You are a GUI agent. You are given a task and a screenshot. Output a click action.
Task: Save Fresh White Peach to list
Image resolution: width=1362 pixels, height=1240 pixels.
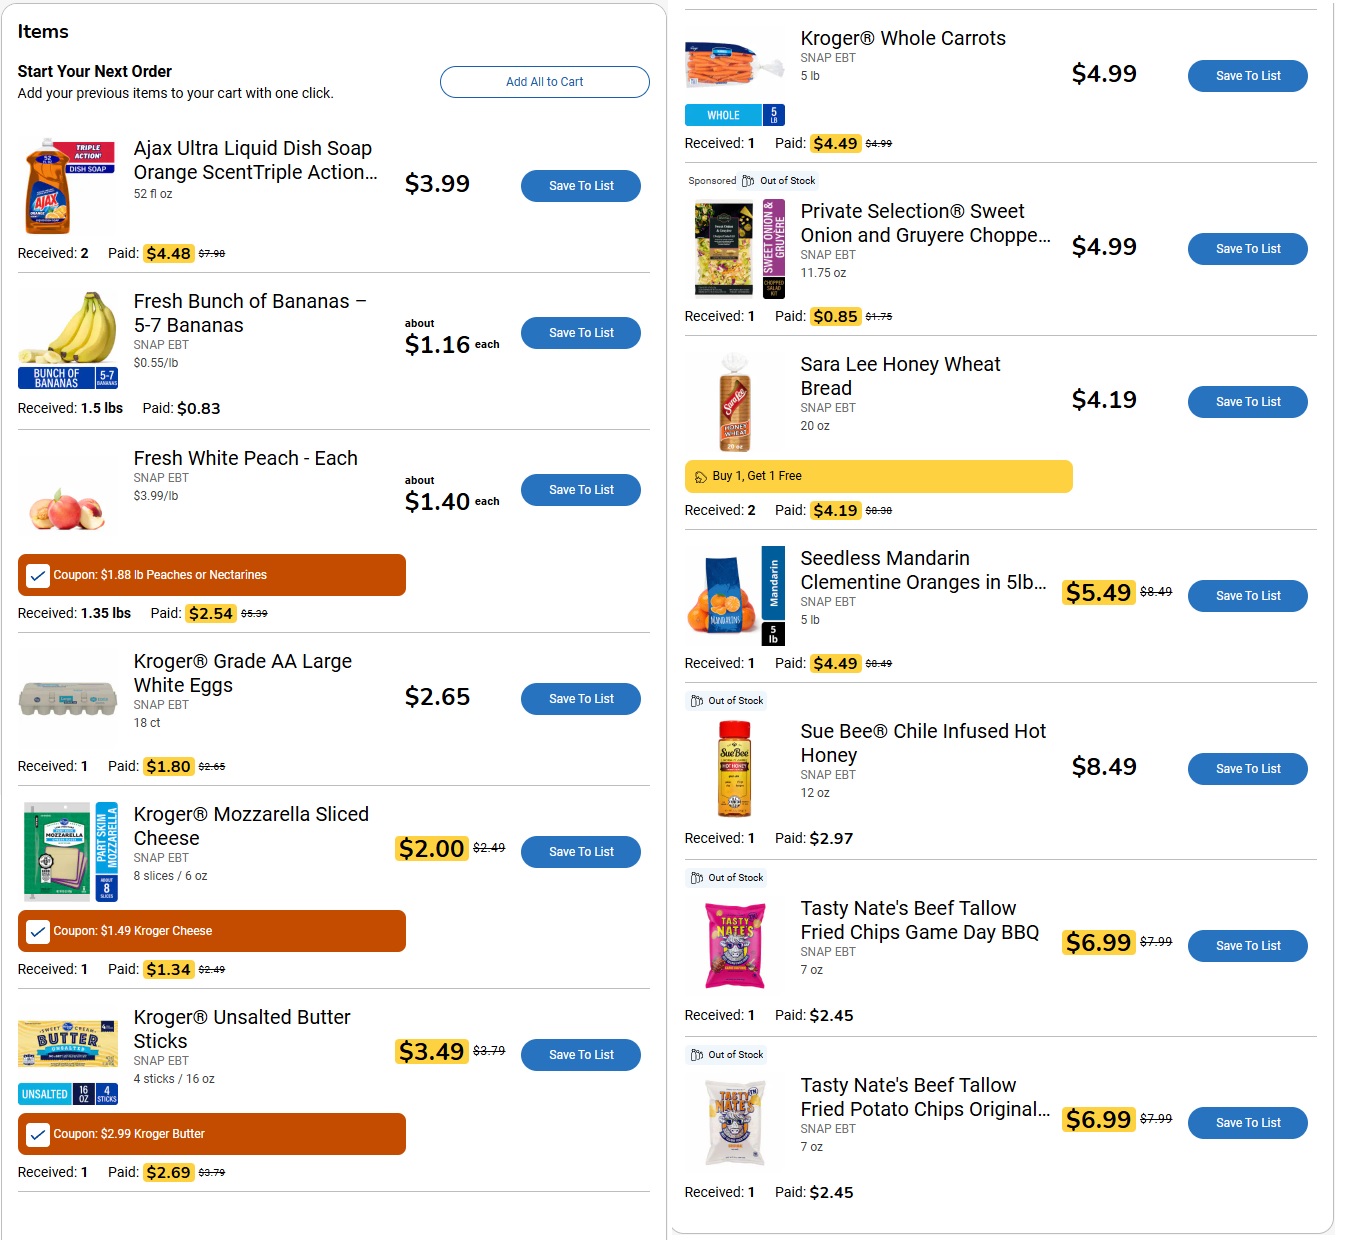tap(581, 490)
